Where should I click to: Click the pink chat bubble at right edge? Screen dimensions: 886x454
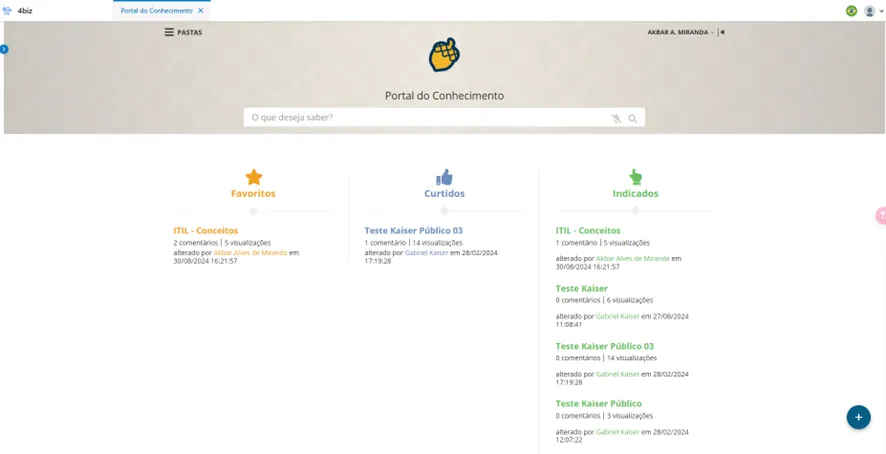pos(880,215)
